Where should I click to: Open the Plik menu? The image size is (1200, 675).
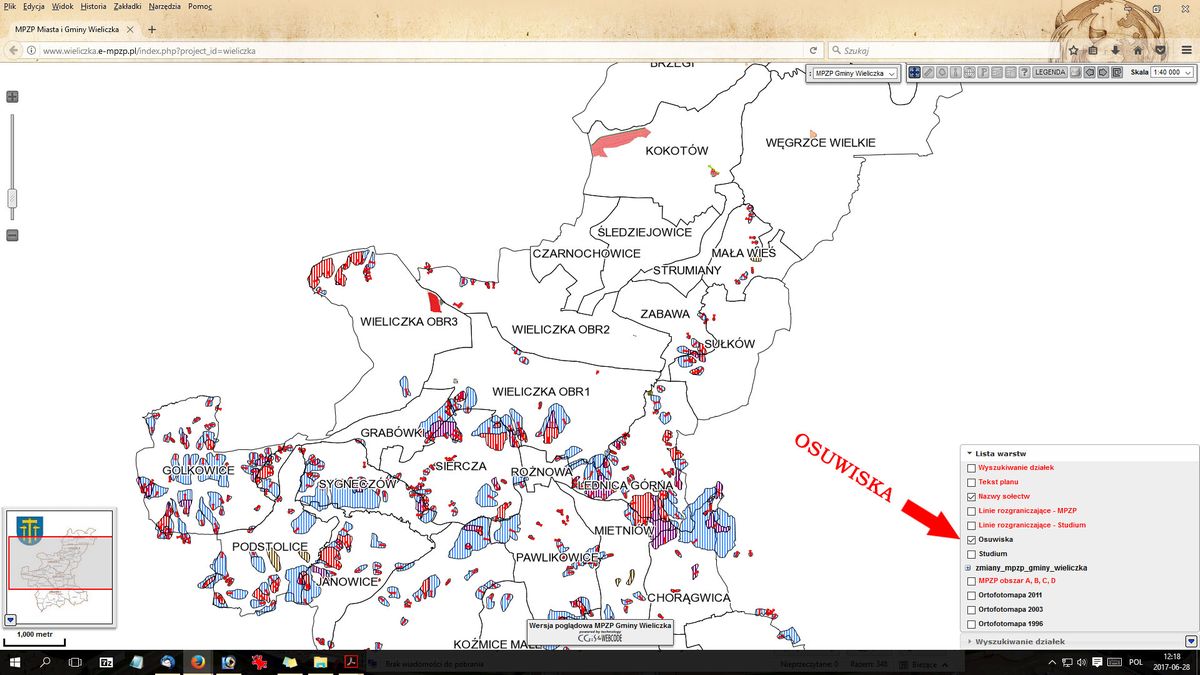pyautogui.click(x=10, y=6)
